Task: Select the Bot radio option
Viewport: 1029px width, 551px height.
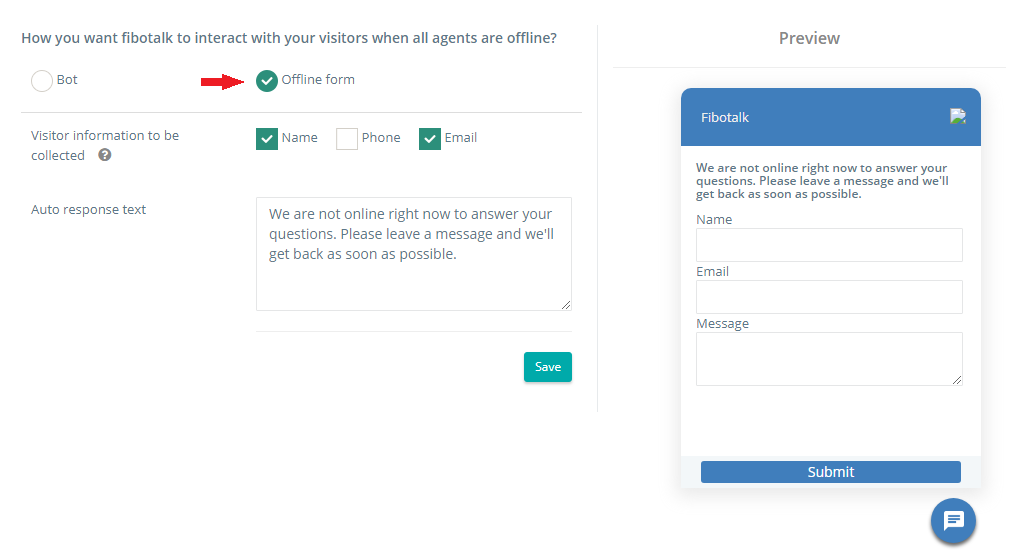Action: click(x=42, y=81)
